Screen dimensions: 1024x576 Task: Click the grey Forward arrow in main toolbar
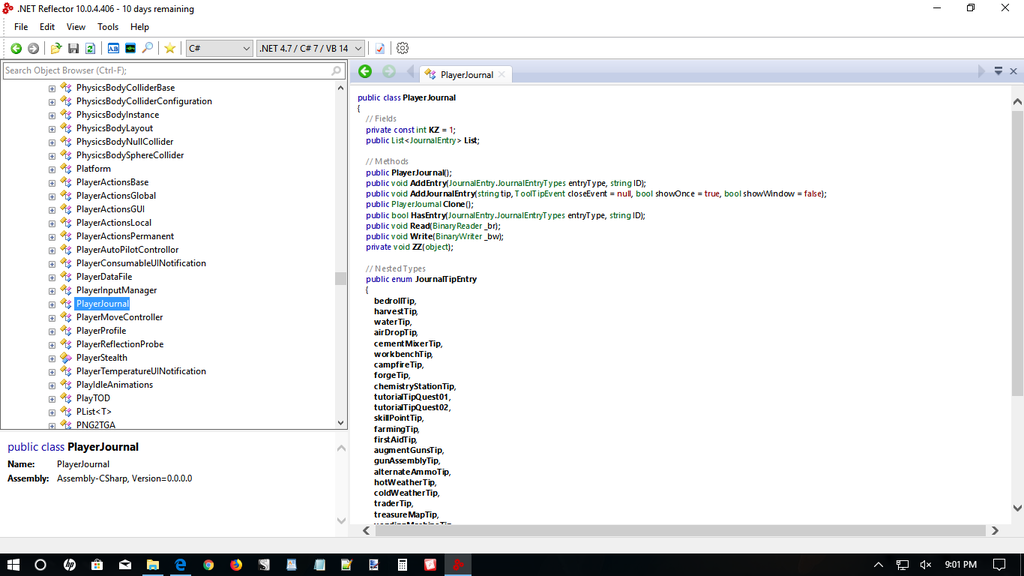tap(33, 48)
